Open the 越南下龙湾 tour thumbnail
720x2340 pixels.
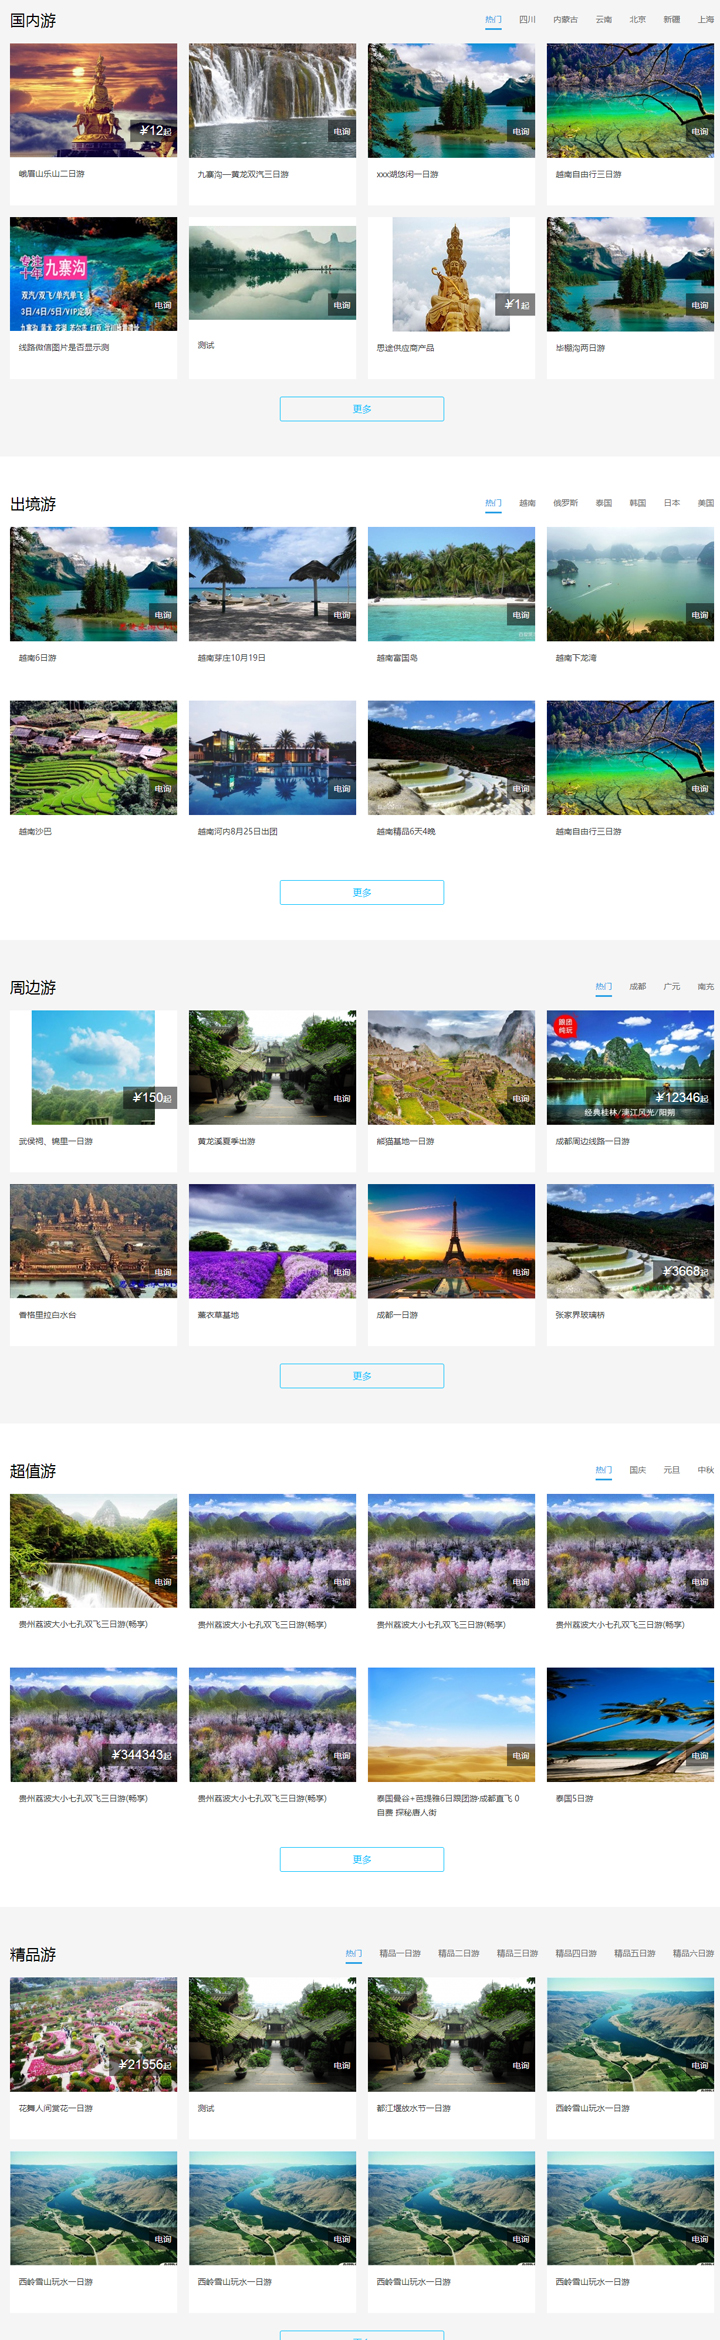(x=630, y=584)
